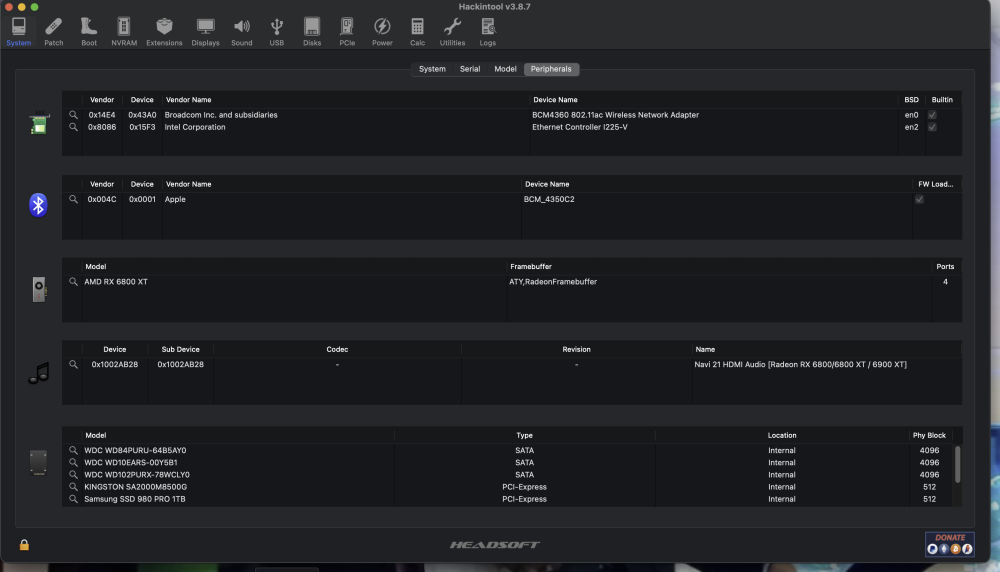Click the Donate button

950,544
